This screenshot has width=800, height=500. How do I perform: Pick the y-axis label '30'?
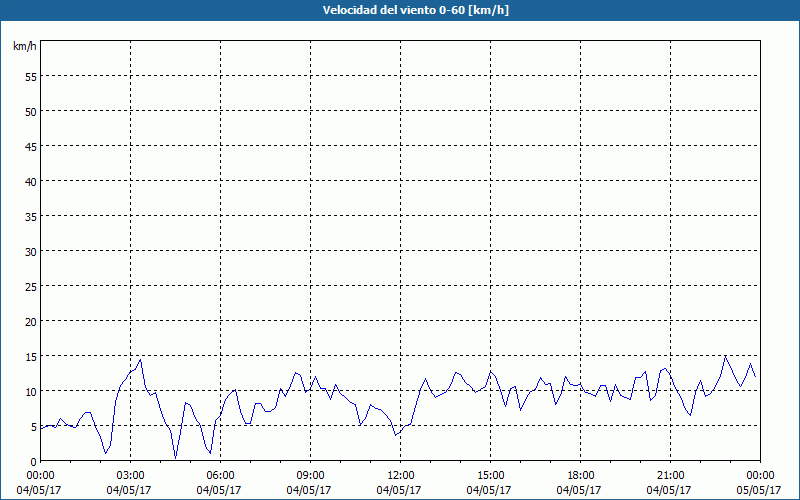31,252
